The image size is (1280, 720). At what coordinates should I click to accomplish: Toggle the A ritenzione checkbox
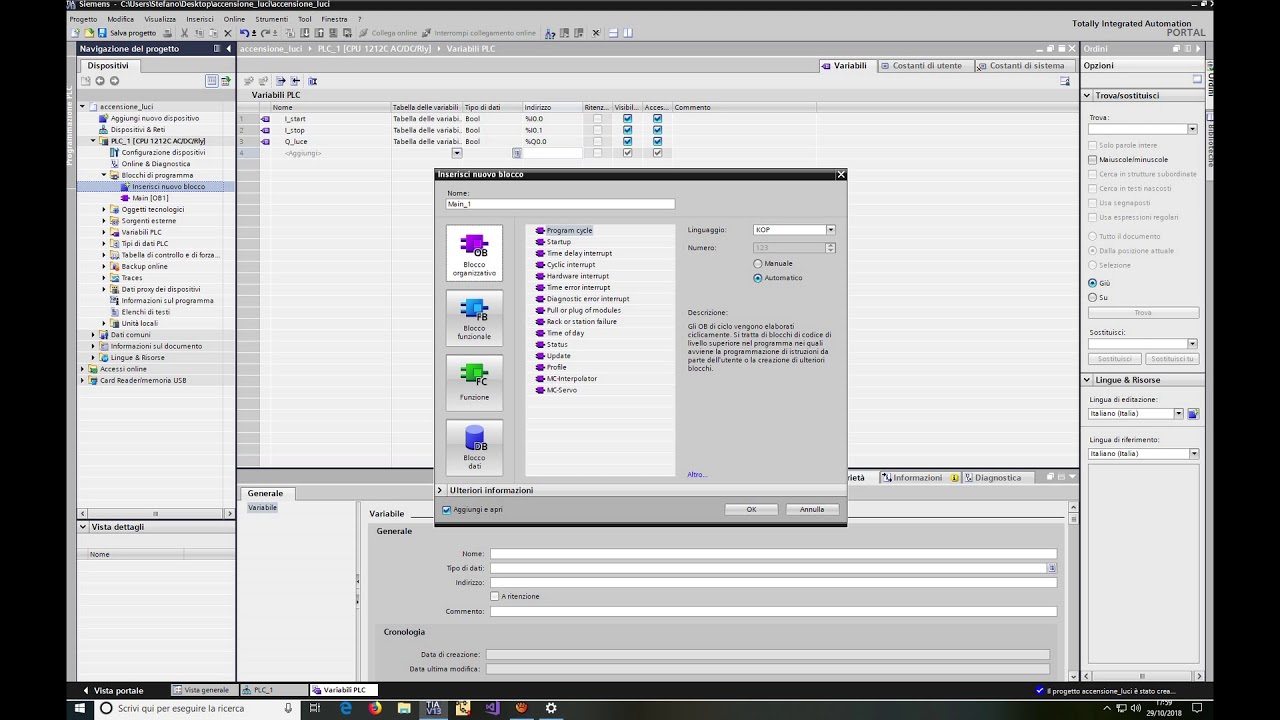coord(495,597)
